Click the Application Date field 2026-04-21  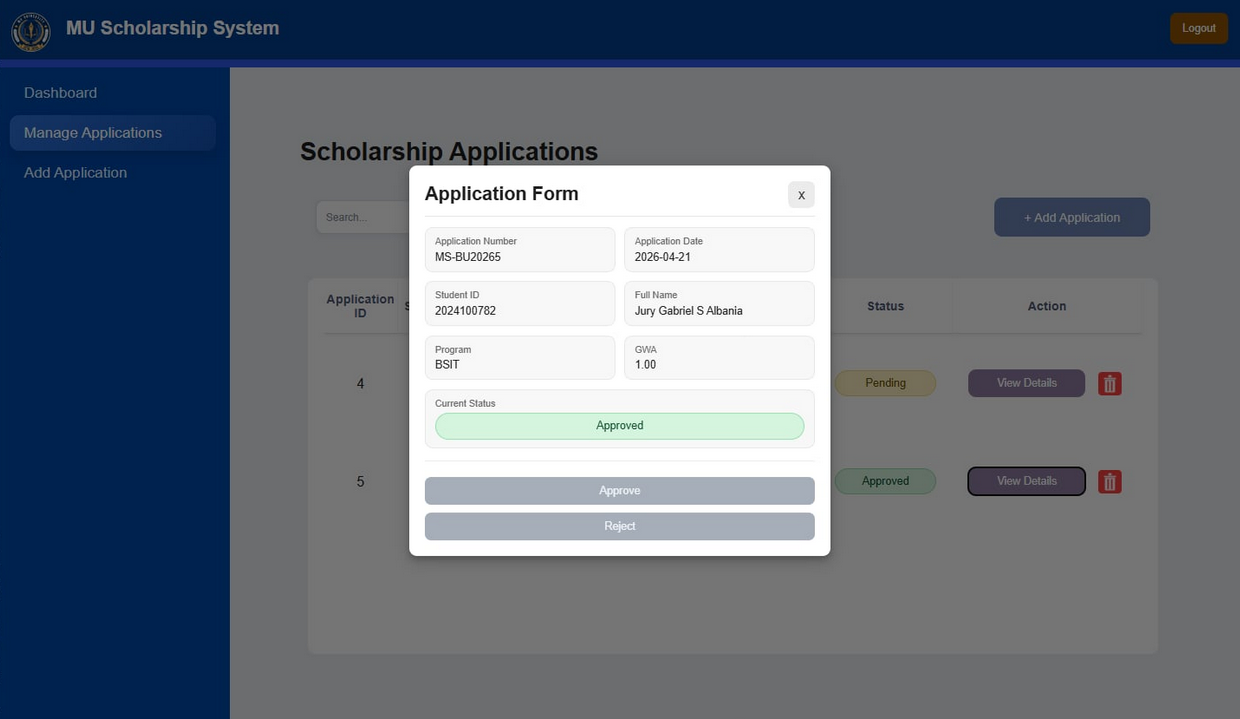pyautogui.click(x=719, y=249)
